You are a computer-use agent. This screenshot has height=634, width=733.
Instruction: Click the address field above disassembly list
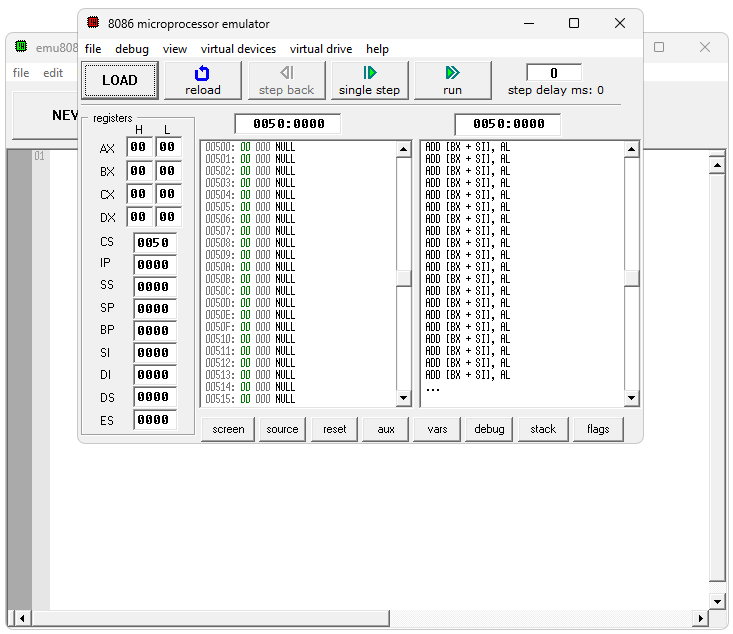pyautogui.click(x=508, y=124)
